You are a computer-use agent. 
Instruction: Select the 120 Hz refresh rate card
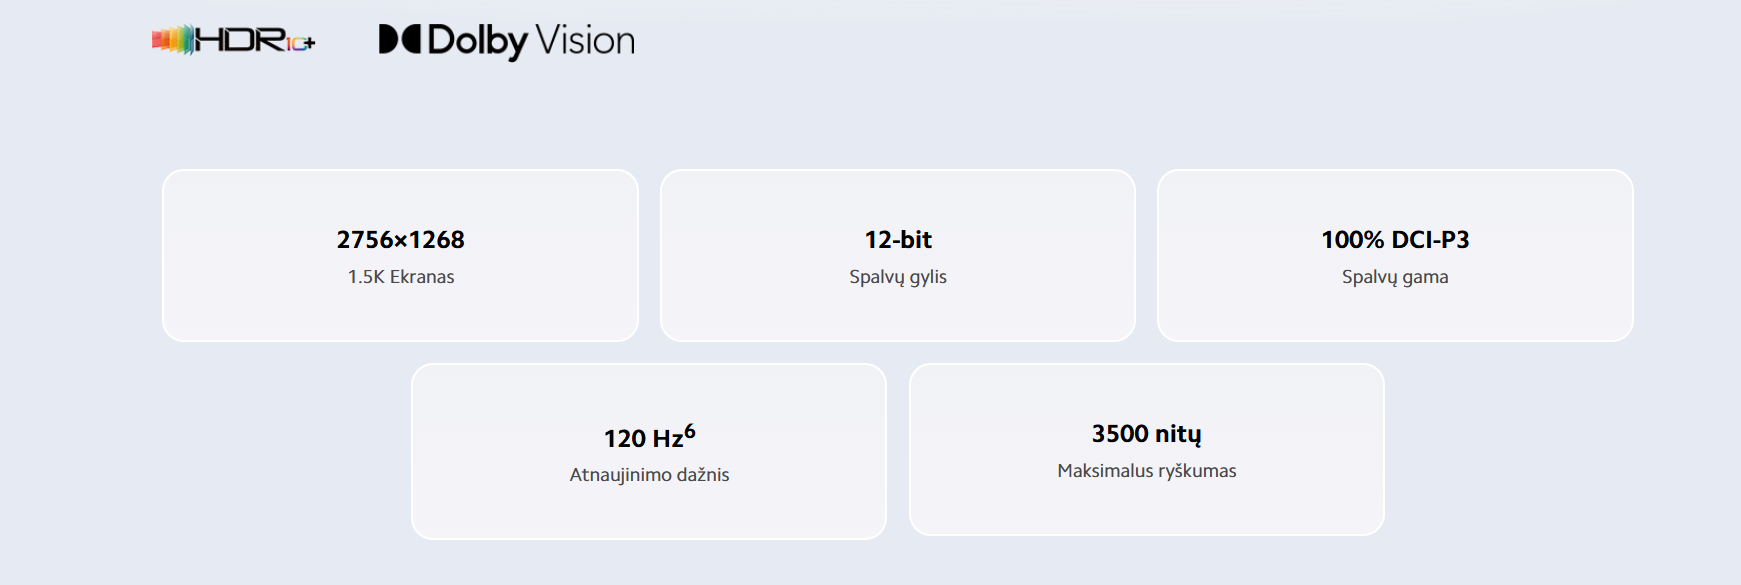click(x=649, y=451)
